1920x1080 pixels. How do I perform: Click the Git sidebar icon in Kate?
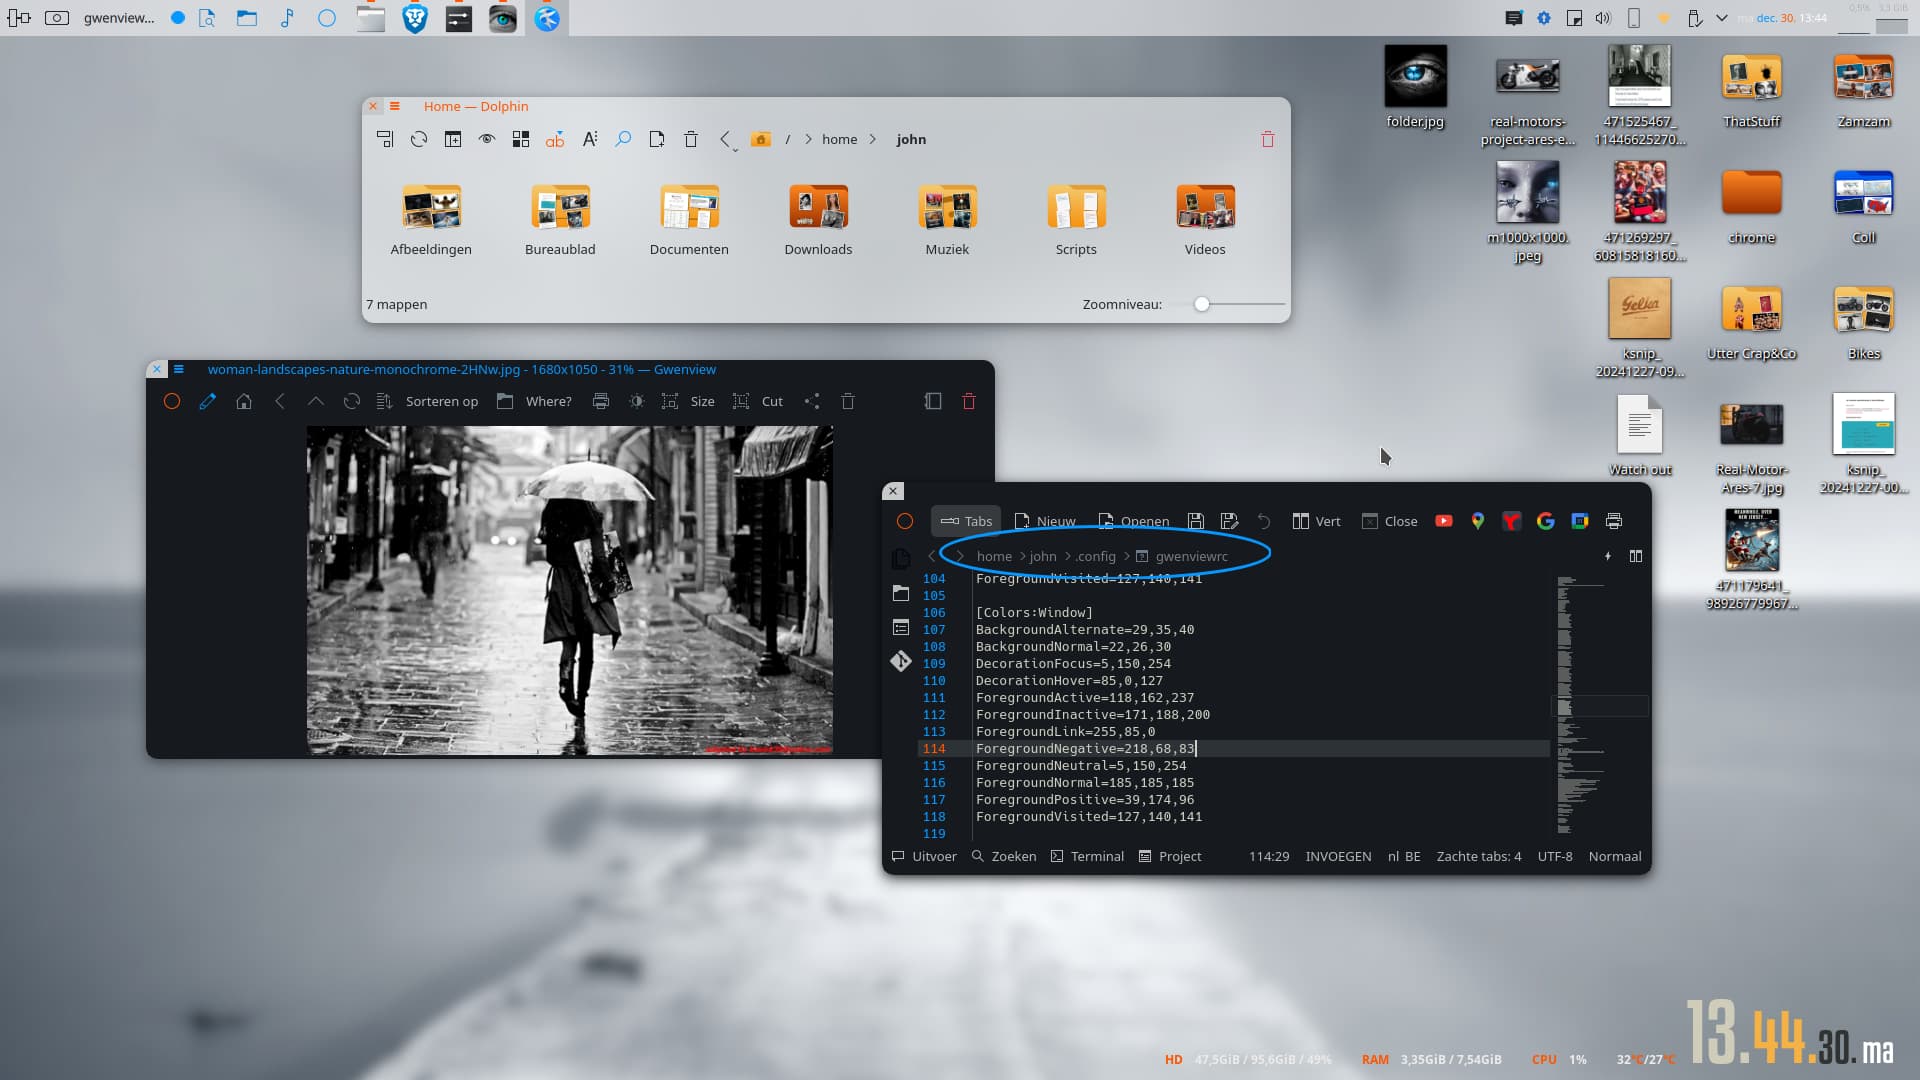901,661
